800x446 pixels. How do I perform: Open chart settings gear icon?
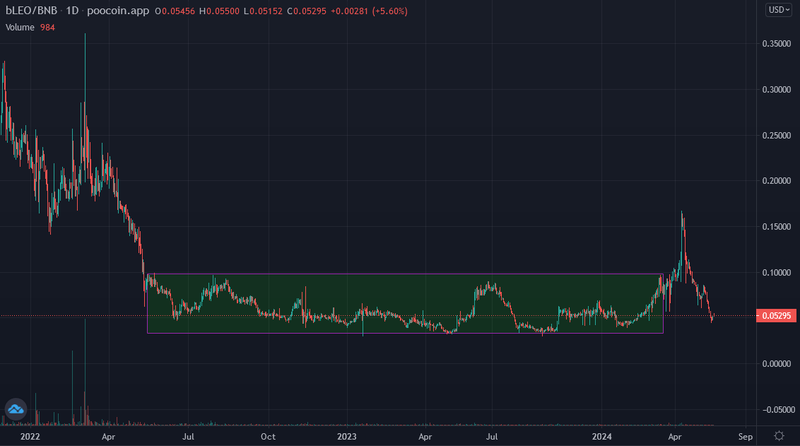779,436
